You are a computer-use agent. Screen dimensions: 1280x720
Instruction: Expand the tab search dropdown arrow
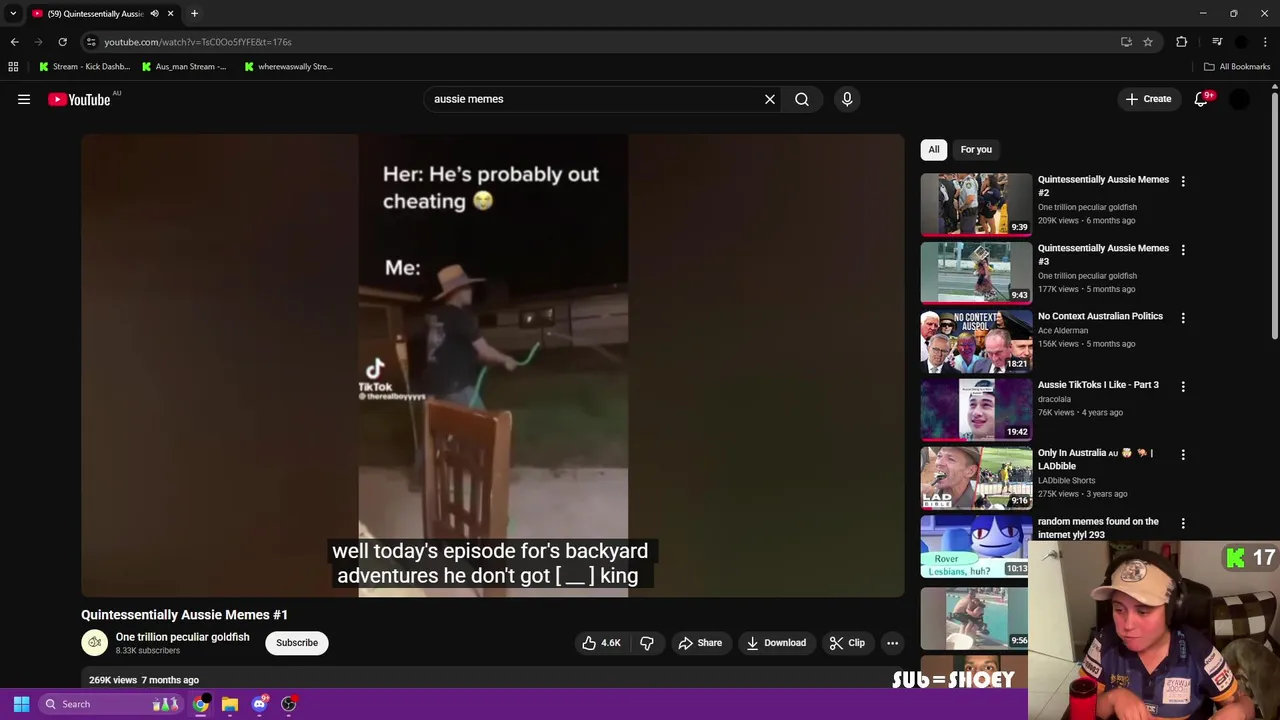[13, 14]
